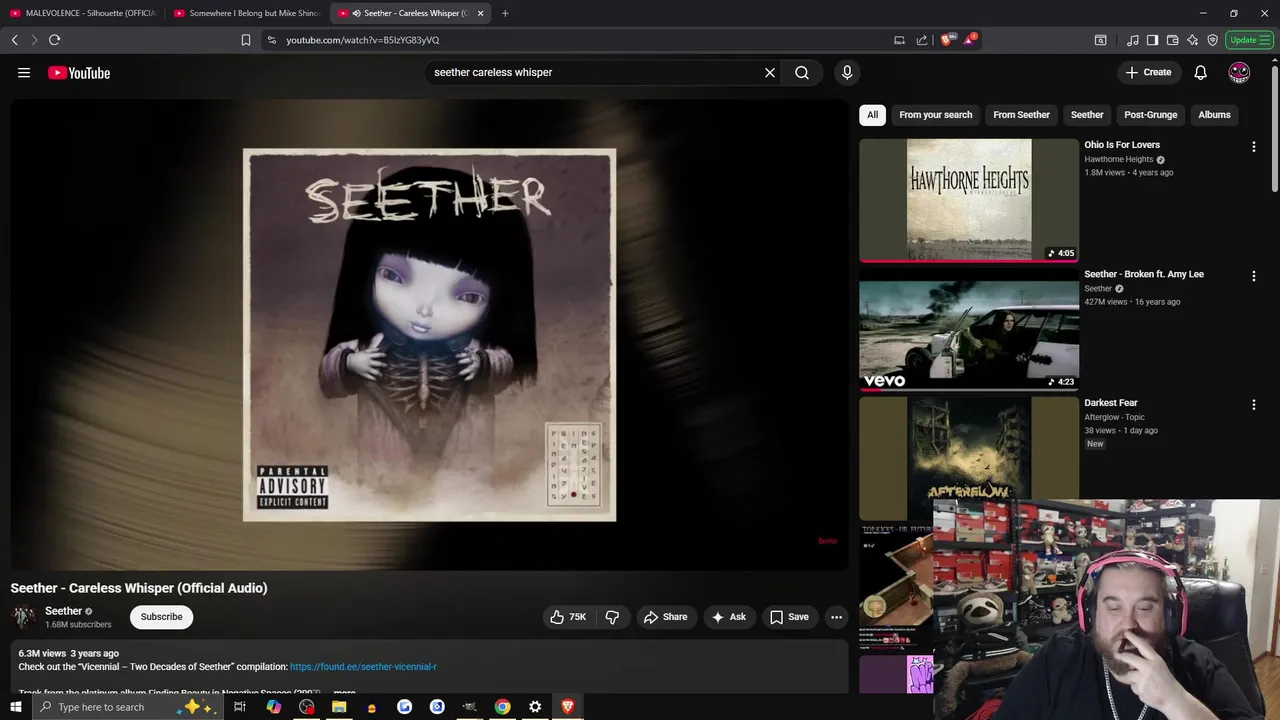Open options for Seether - Broken video
This screenshot has height=720, width=1280.
click(x=1253, y=275)
